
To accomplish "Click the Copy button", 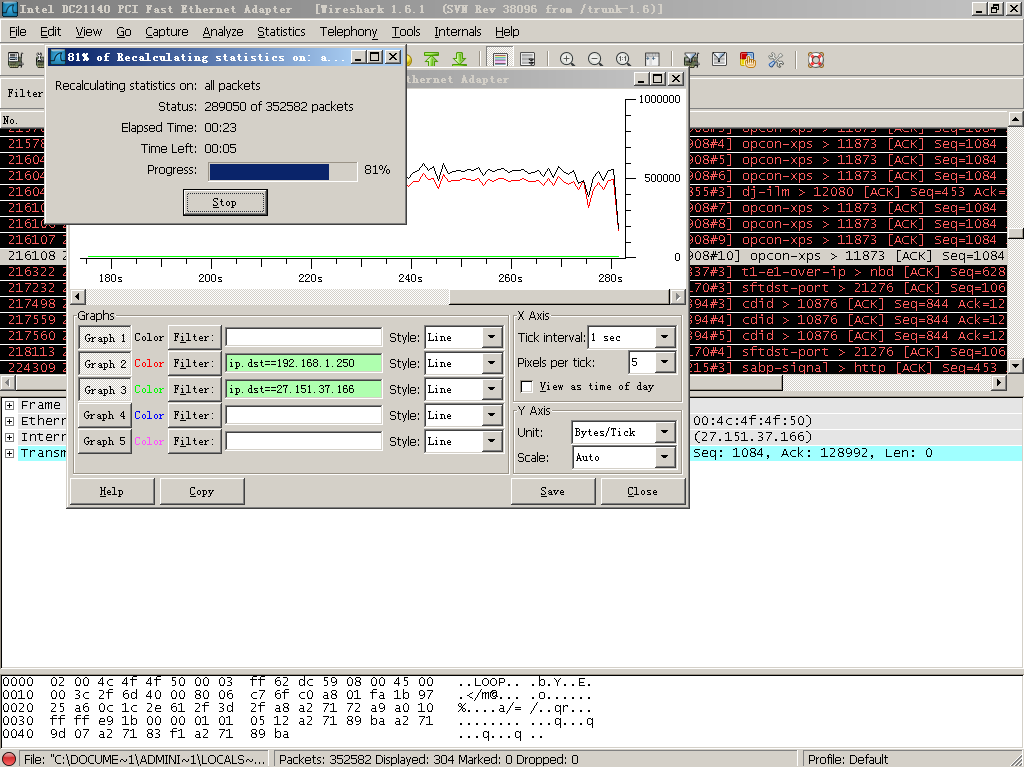I will pos(202,491).
